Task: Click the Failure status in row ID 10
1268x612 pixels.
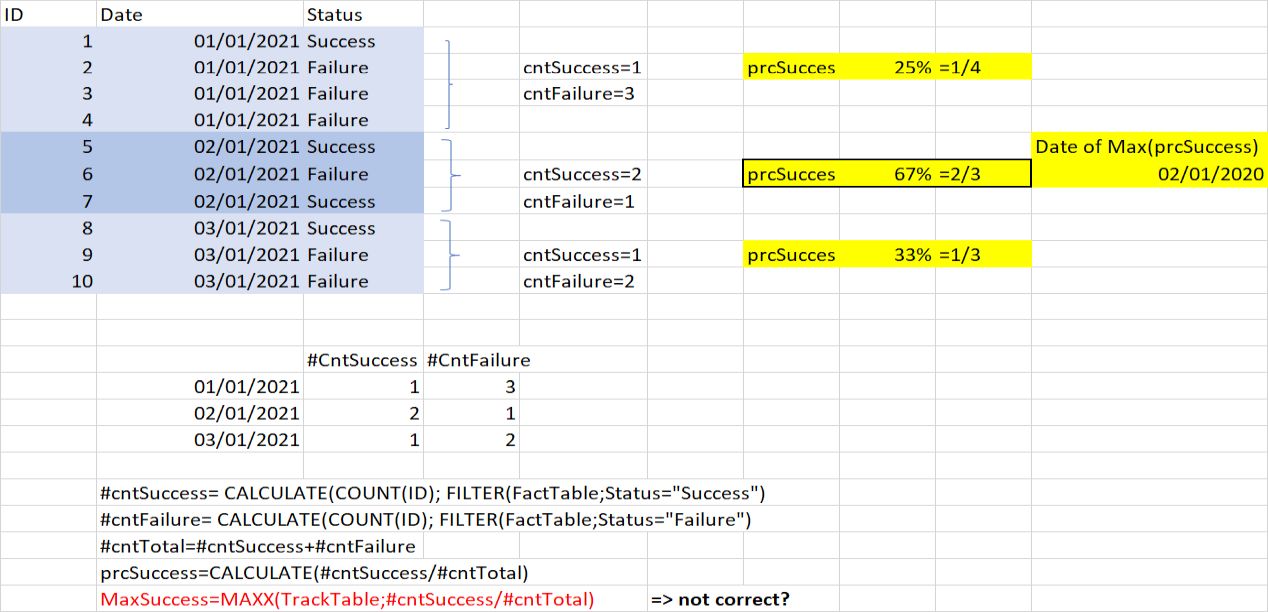Action: (x=363, y=281)
